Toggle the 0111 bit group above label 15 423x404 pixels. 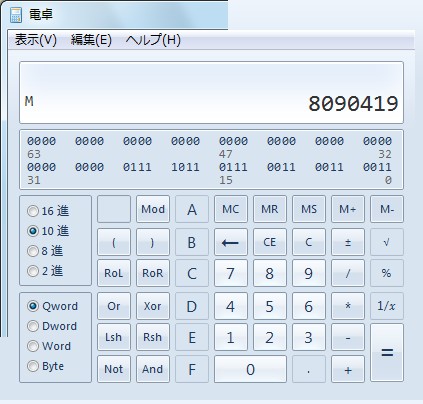[x=233, y=167]
